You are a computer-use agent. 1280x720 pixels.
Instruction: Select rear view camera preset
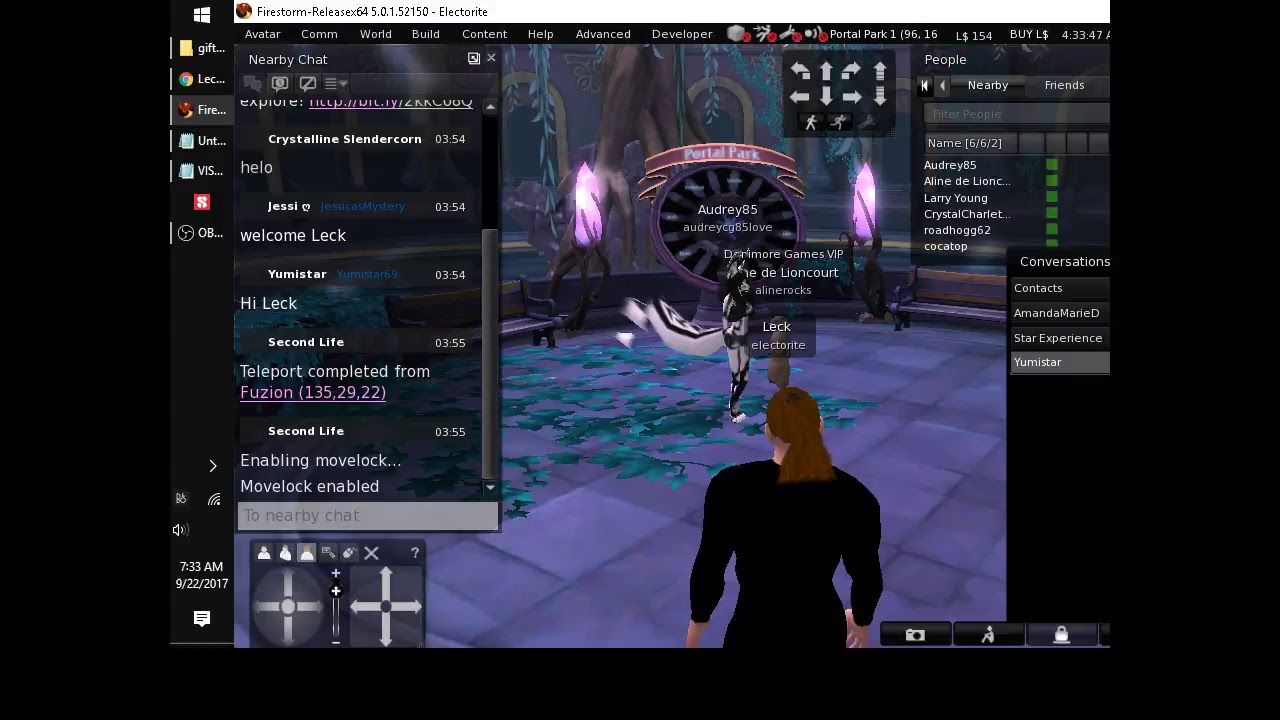point(306,553)
